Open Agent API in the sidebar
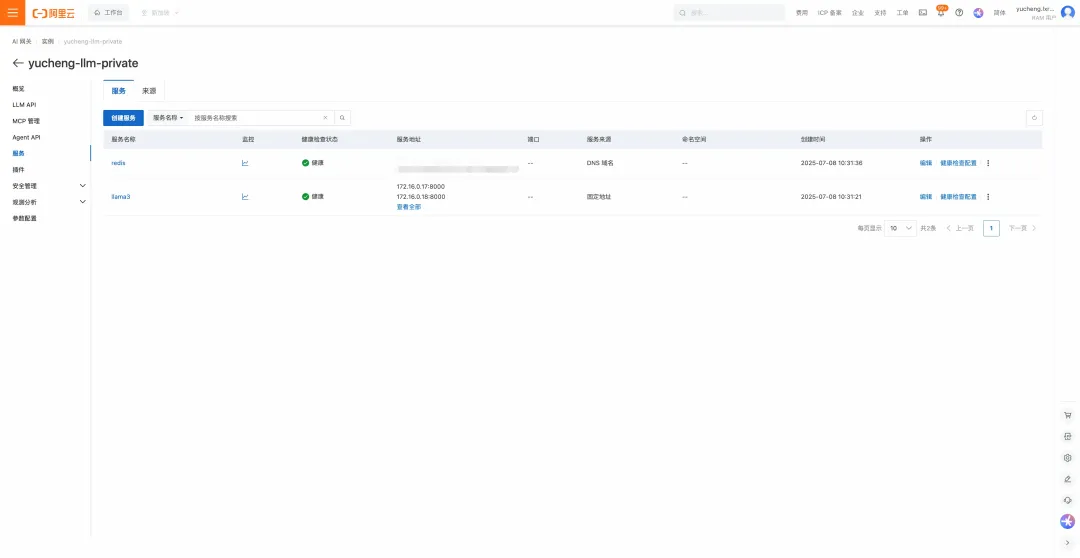This screenshot has height=558, width=1080. click(x=26, y=137)
